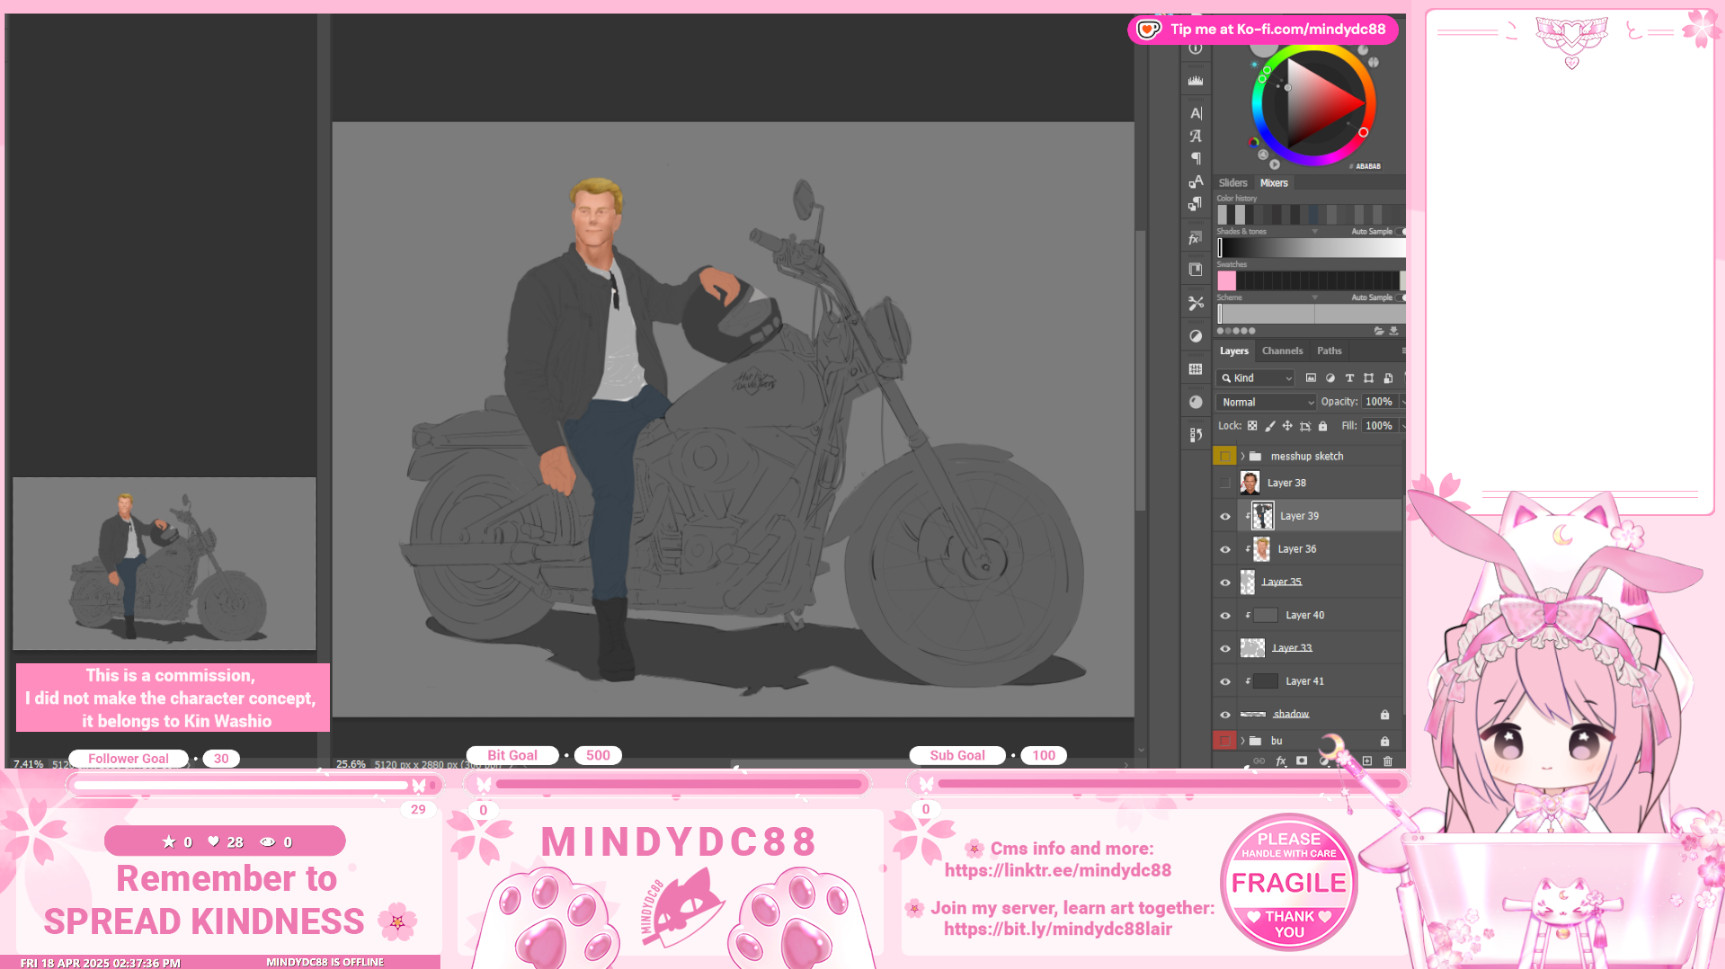Open the Libraries panel icon

(1195, 270)
